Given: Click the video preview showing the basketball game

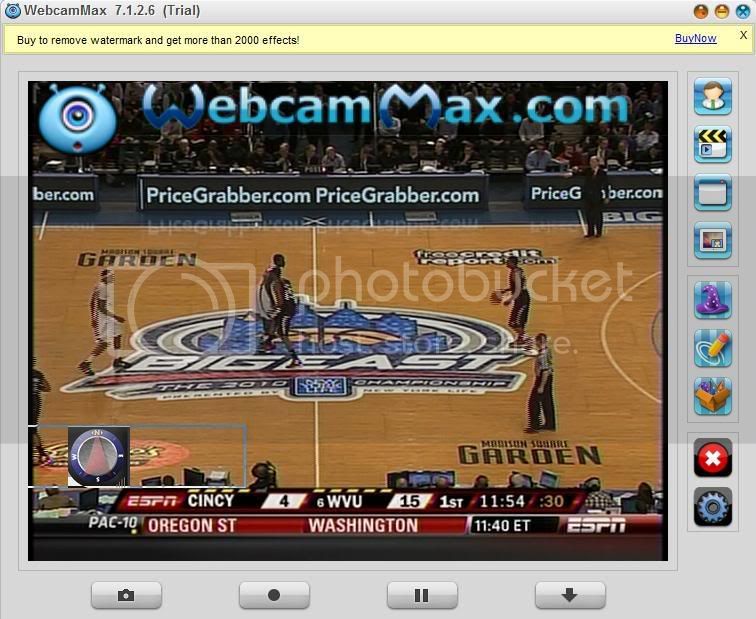Looking at the screenshot, I should pyautogui.click(x=348, y=321).
